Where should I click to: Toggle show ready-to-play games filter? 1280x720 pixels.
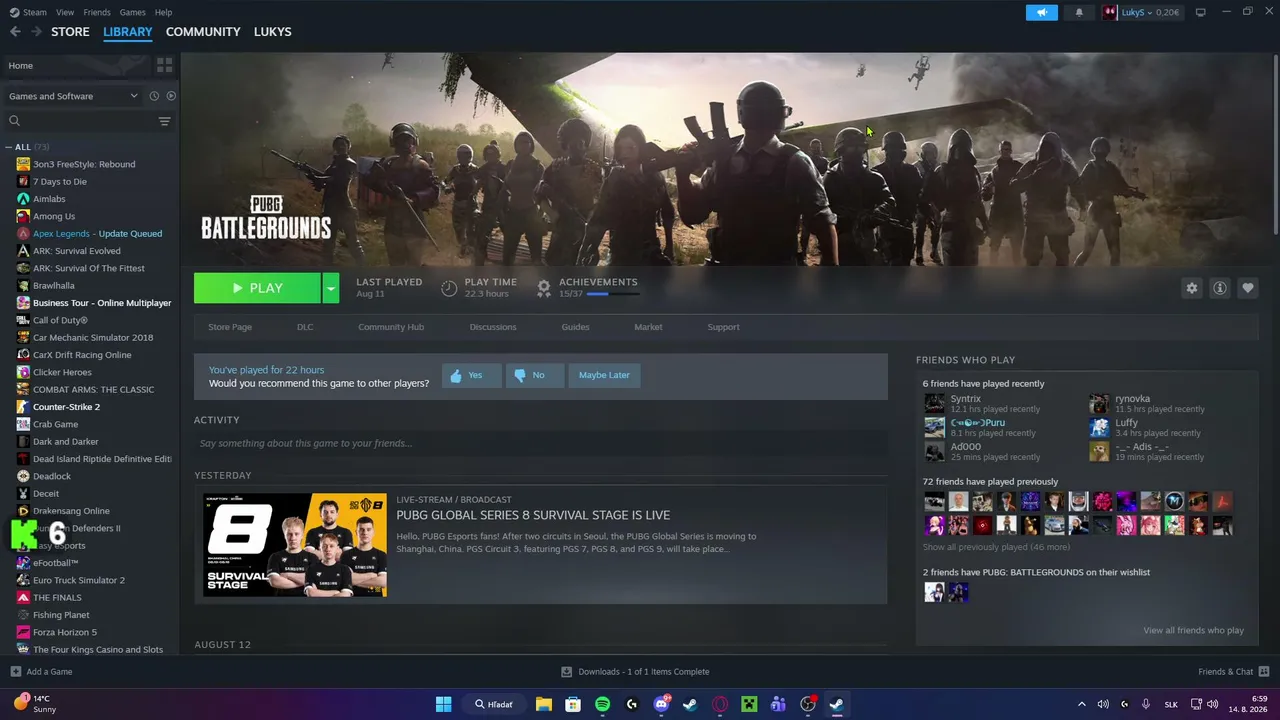[171, 96]
